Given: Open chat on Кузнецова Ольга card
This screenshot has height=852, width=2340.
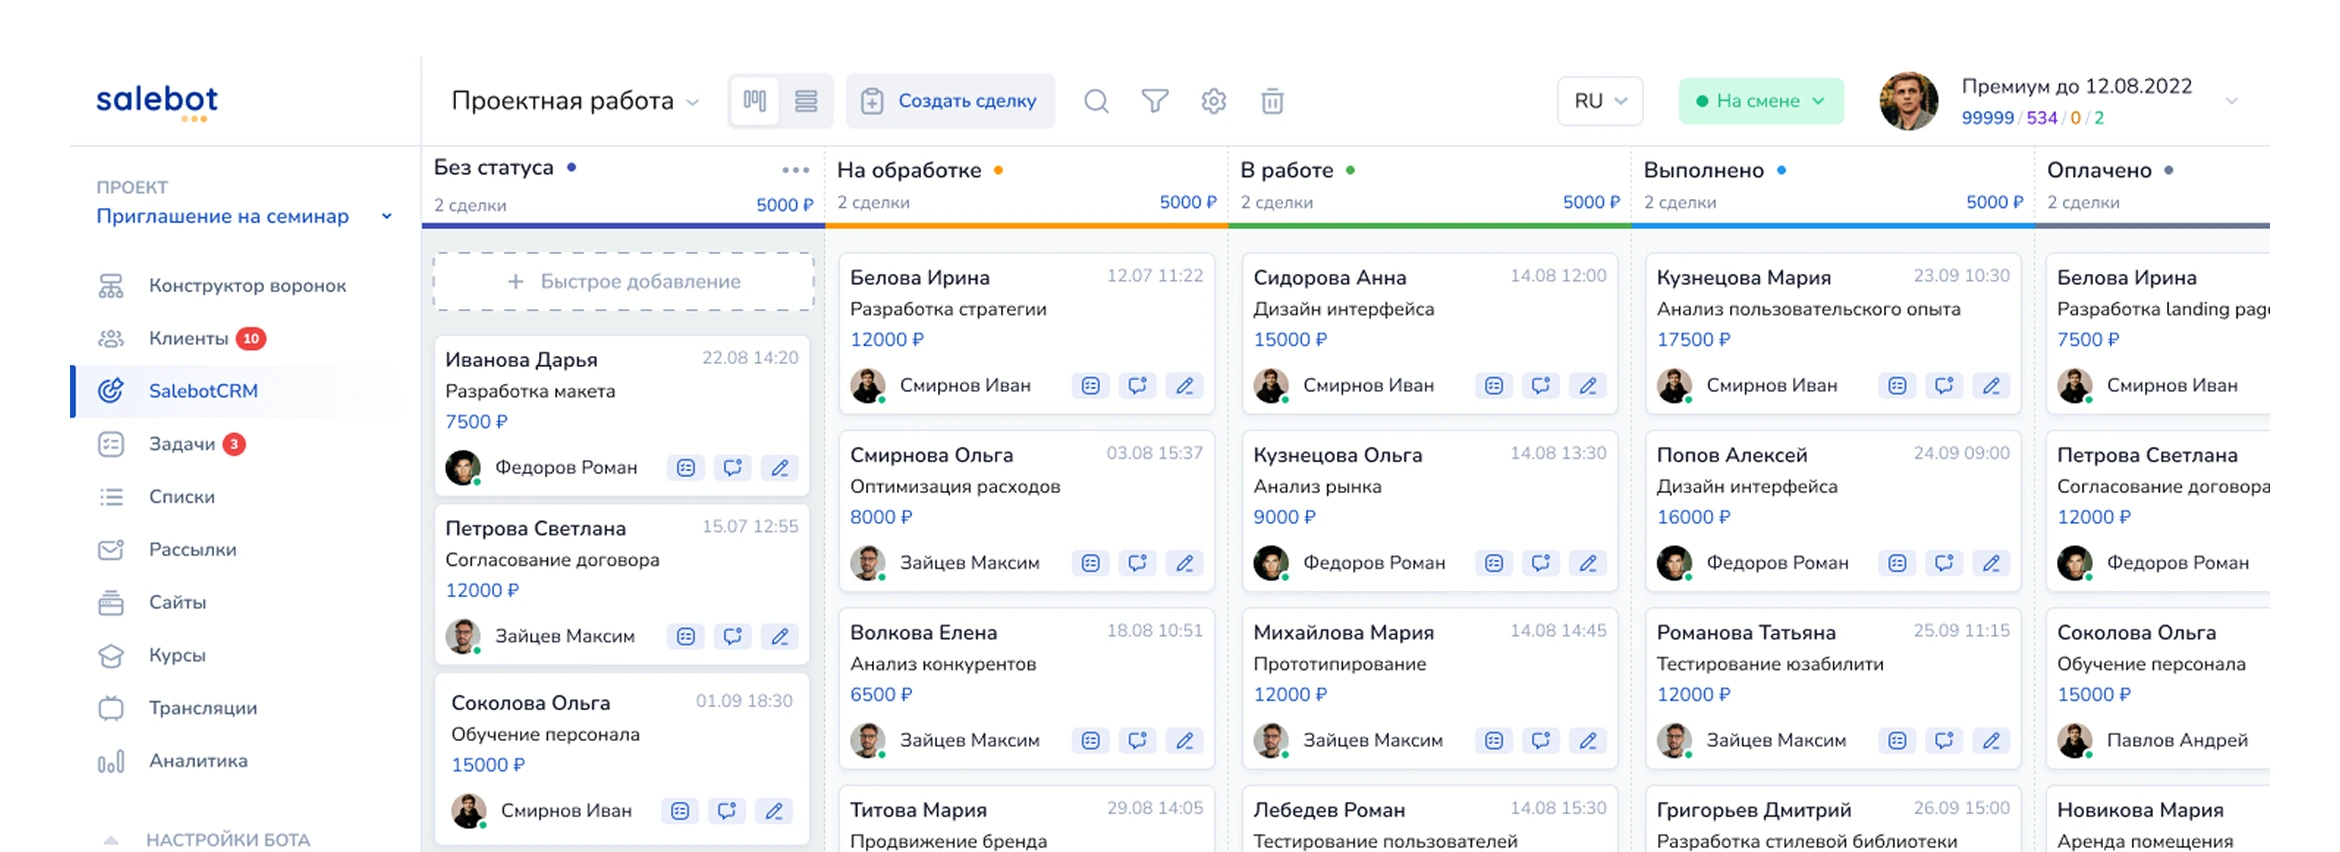Looking at the screenshot, I should 1541,564.
